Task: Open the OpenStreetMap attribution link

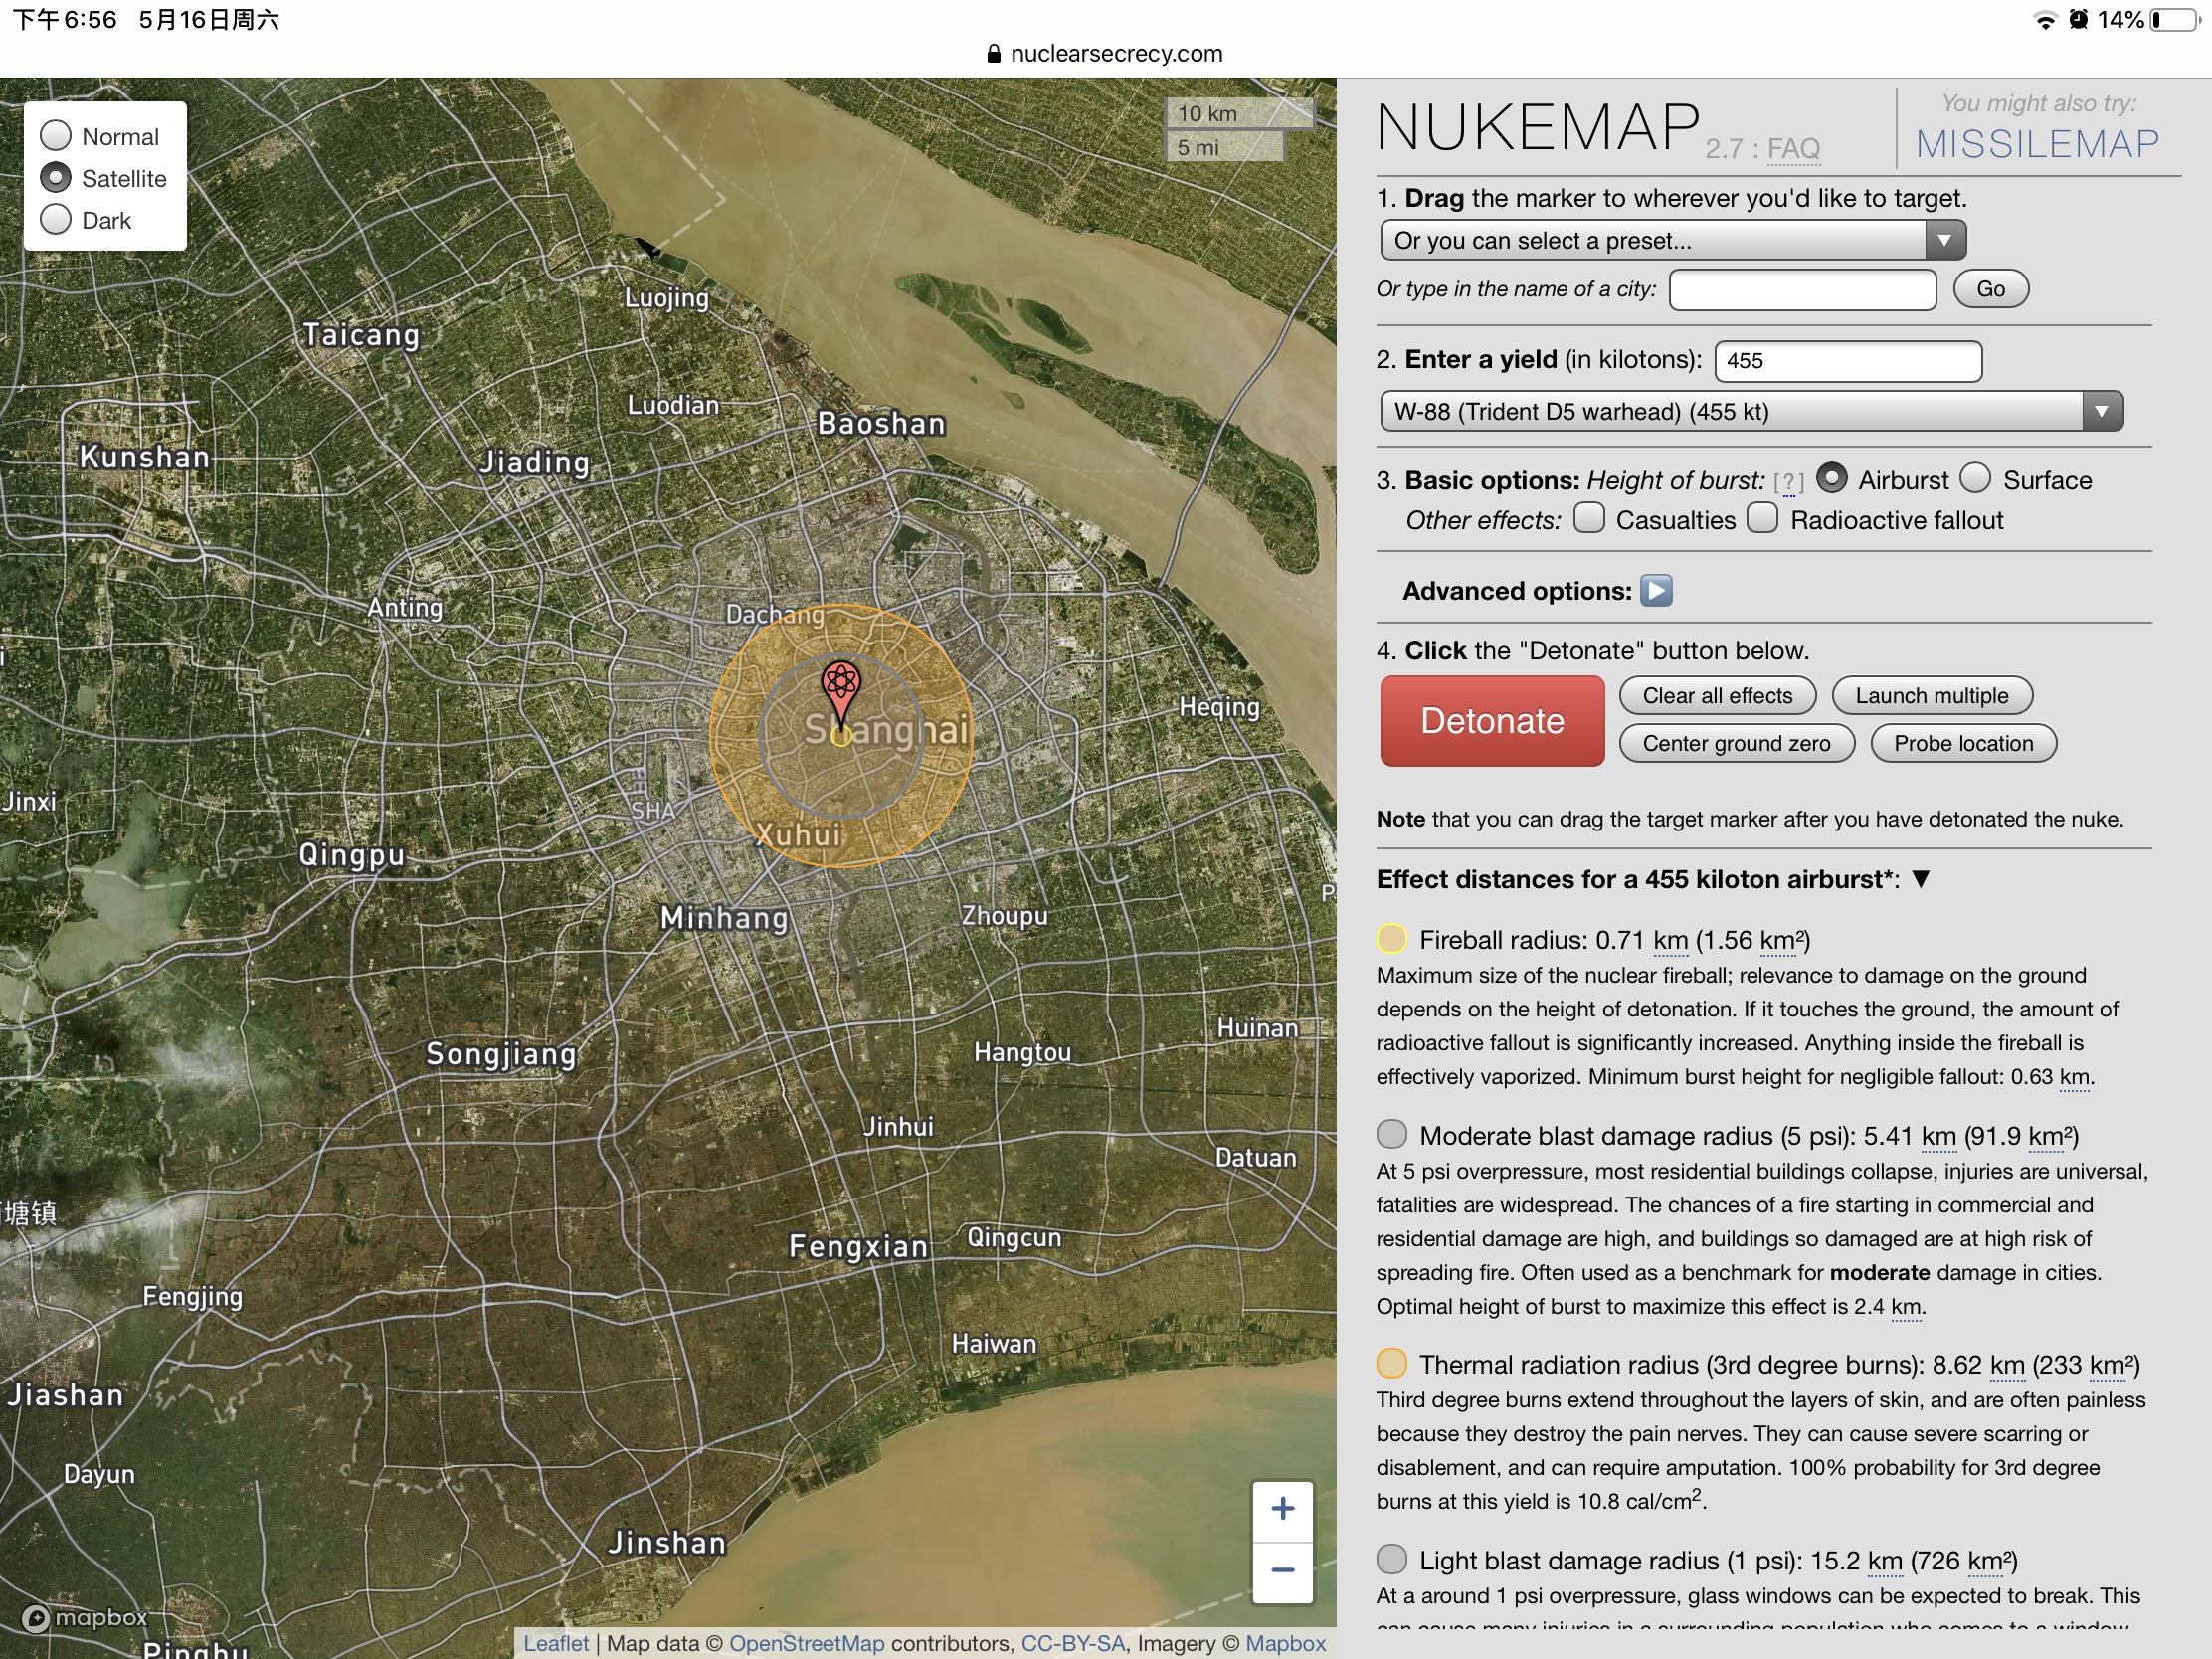Action: coord(806,1644)
